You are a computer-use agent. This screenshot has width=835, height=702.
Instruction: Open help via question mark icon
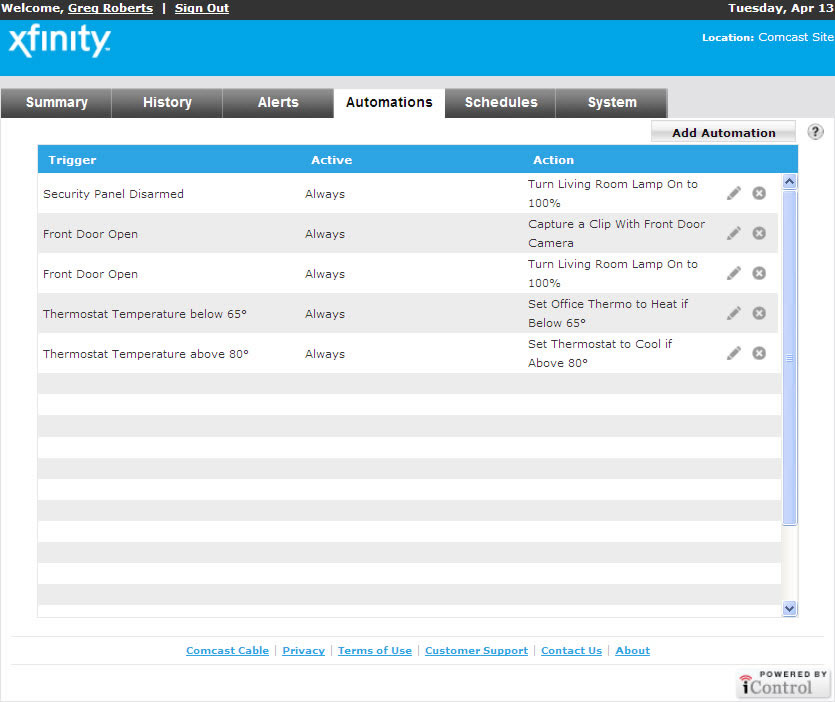tap(815, 132)
